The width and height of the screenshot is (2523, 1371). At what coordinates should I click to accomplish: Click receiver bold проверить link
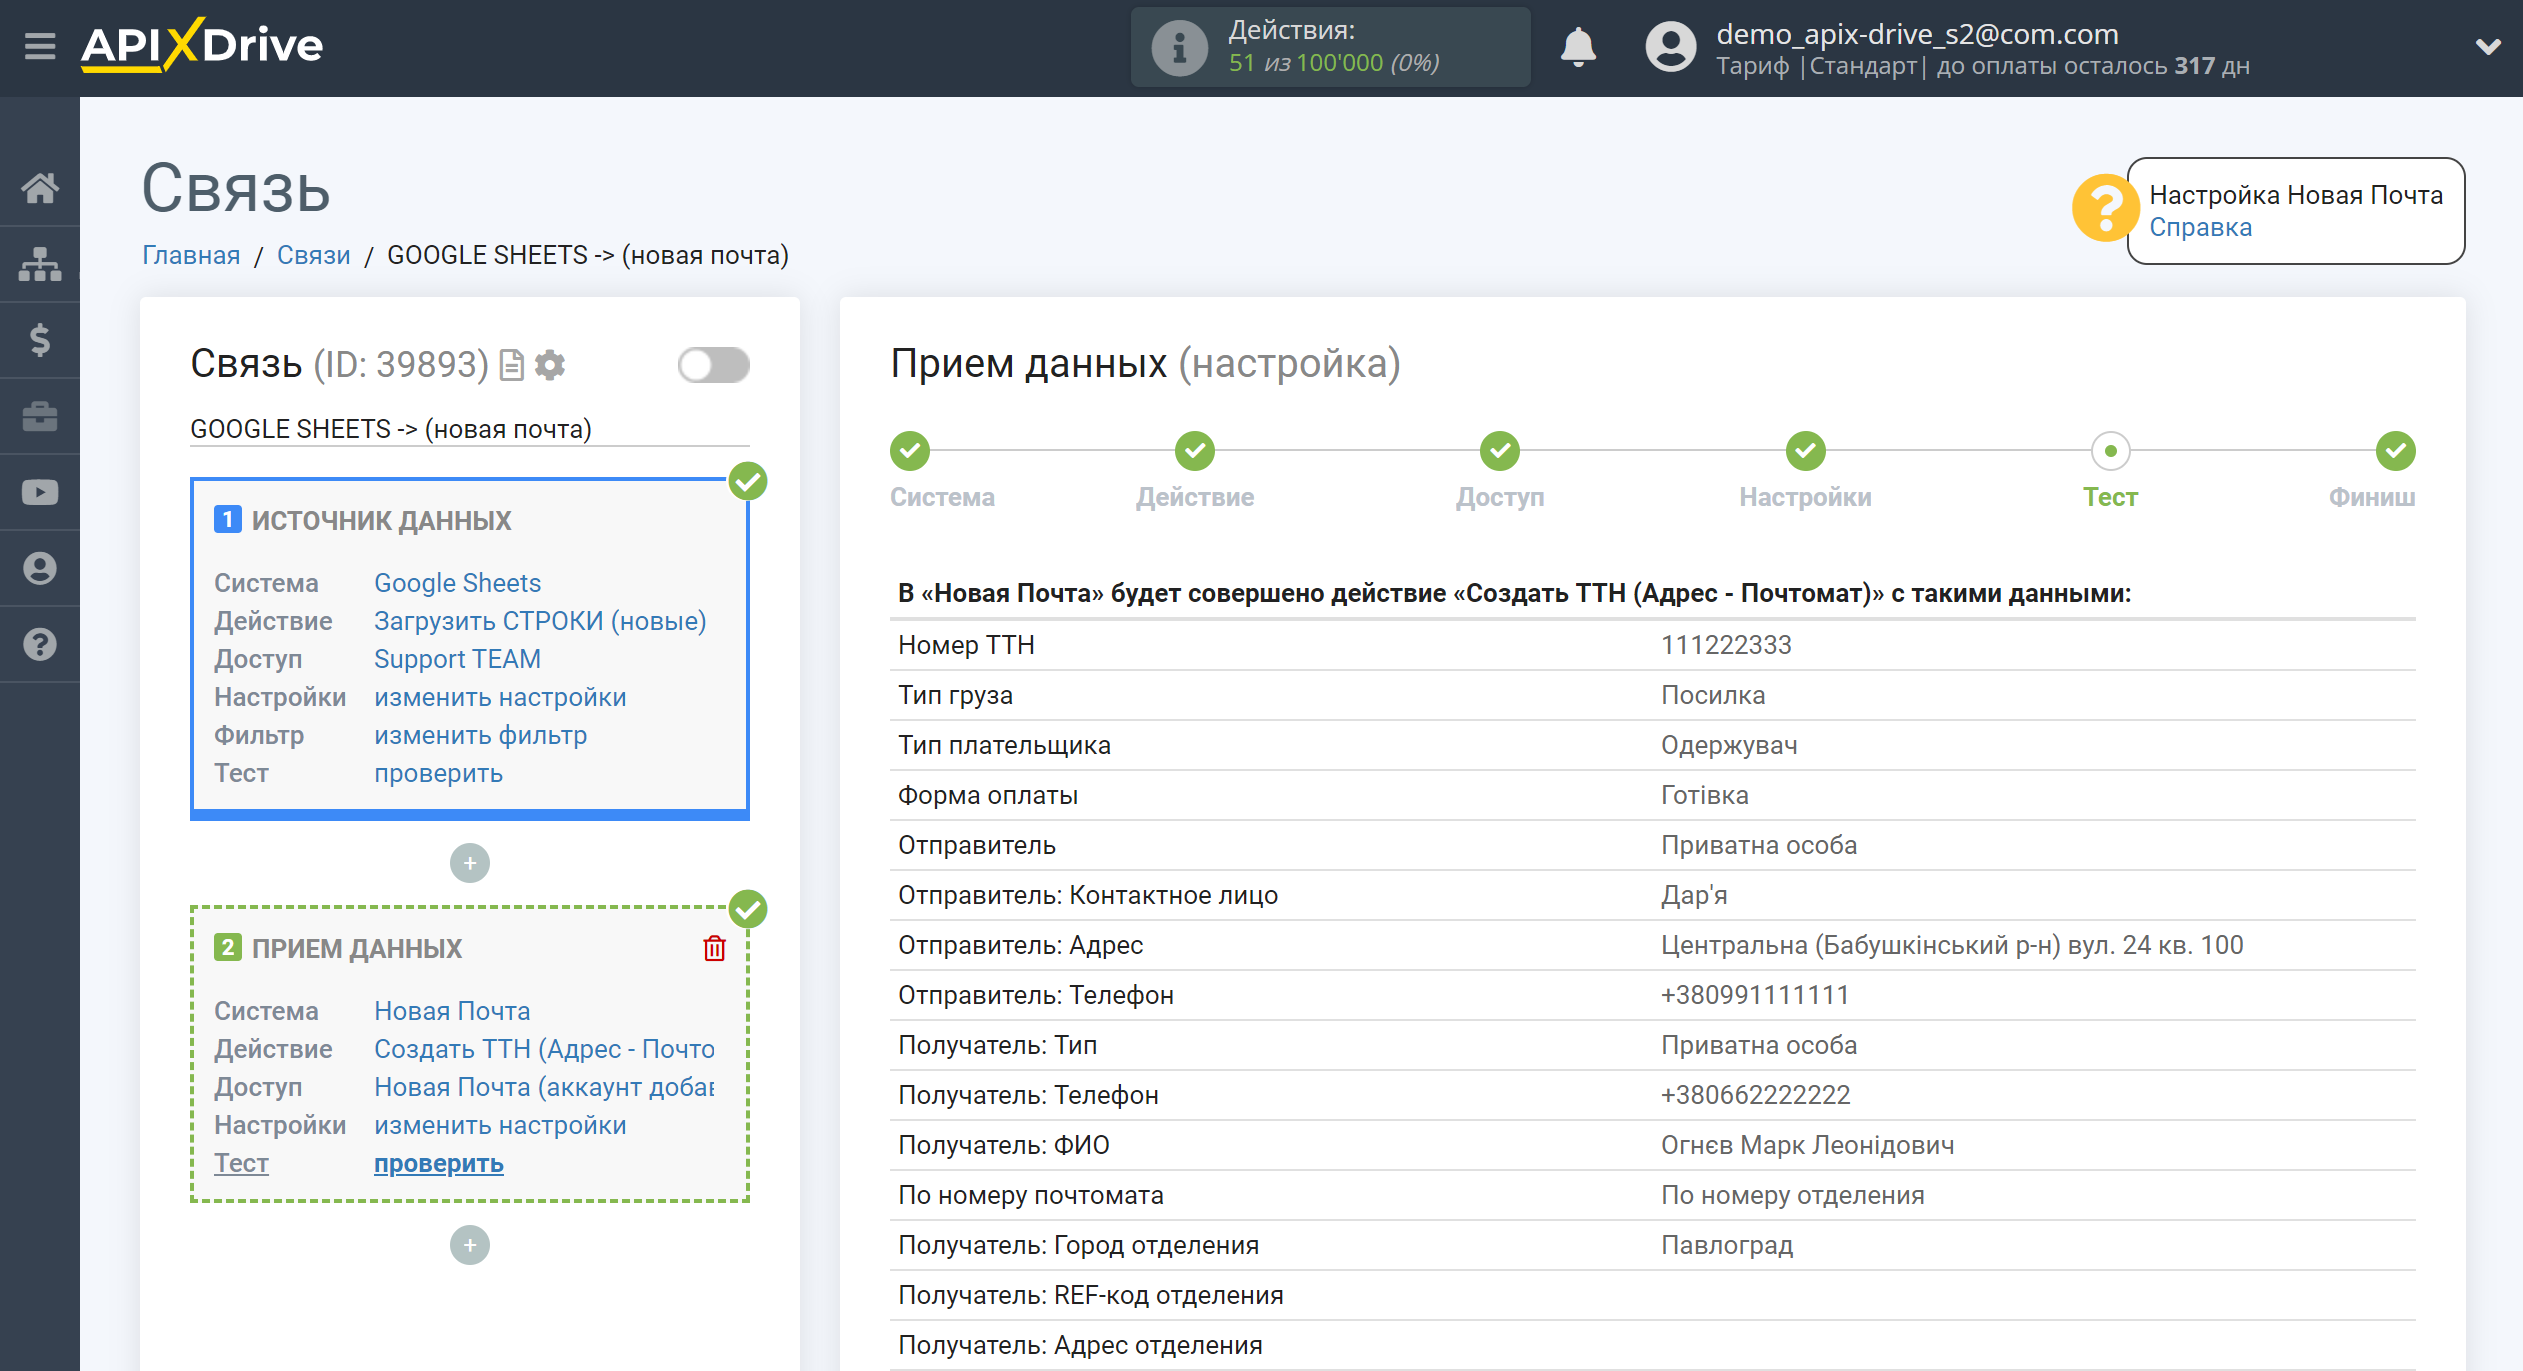[x=438, y=1163]
